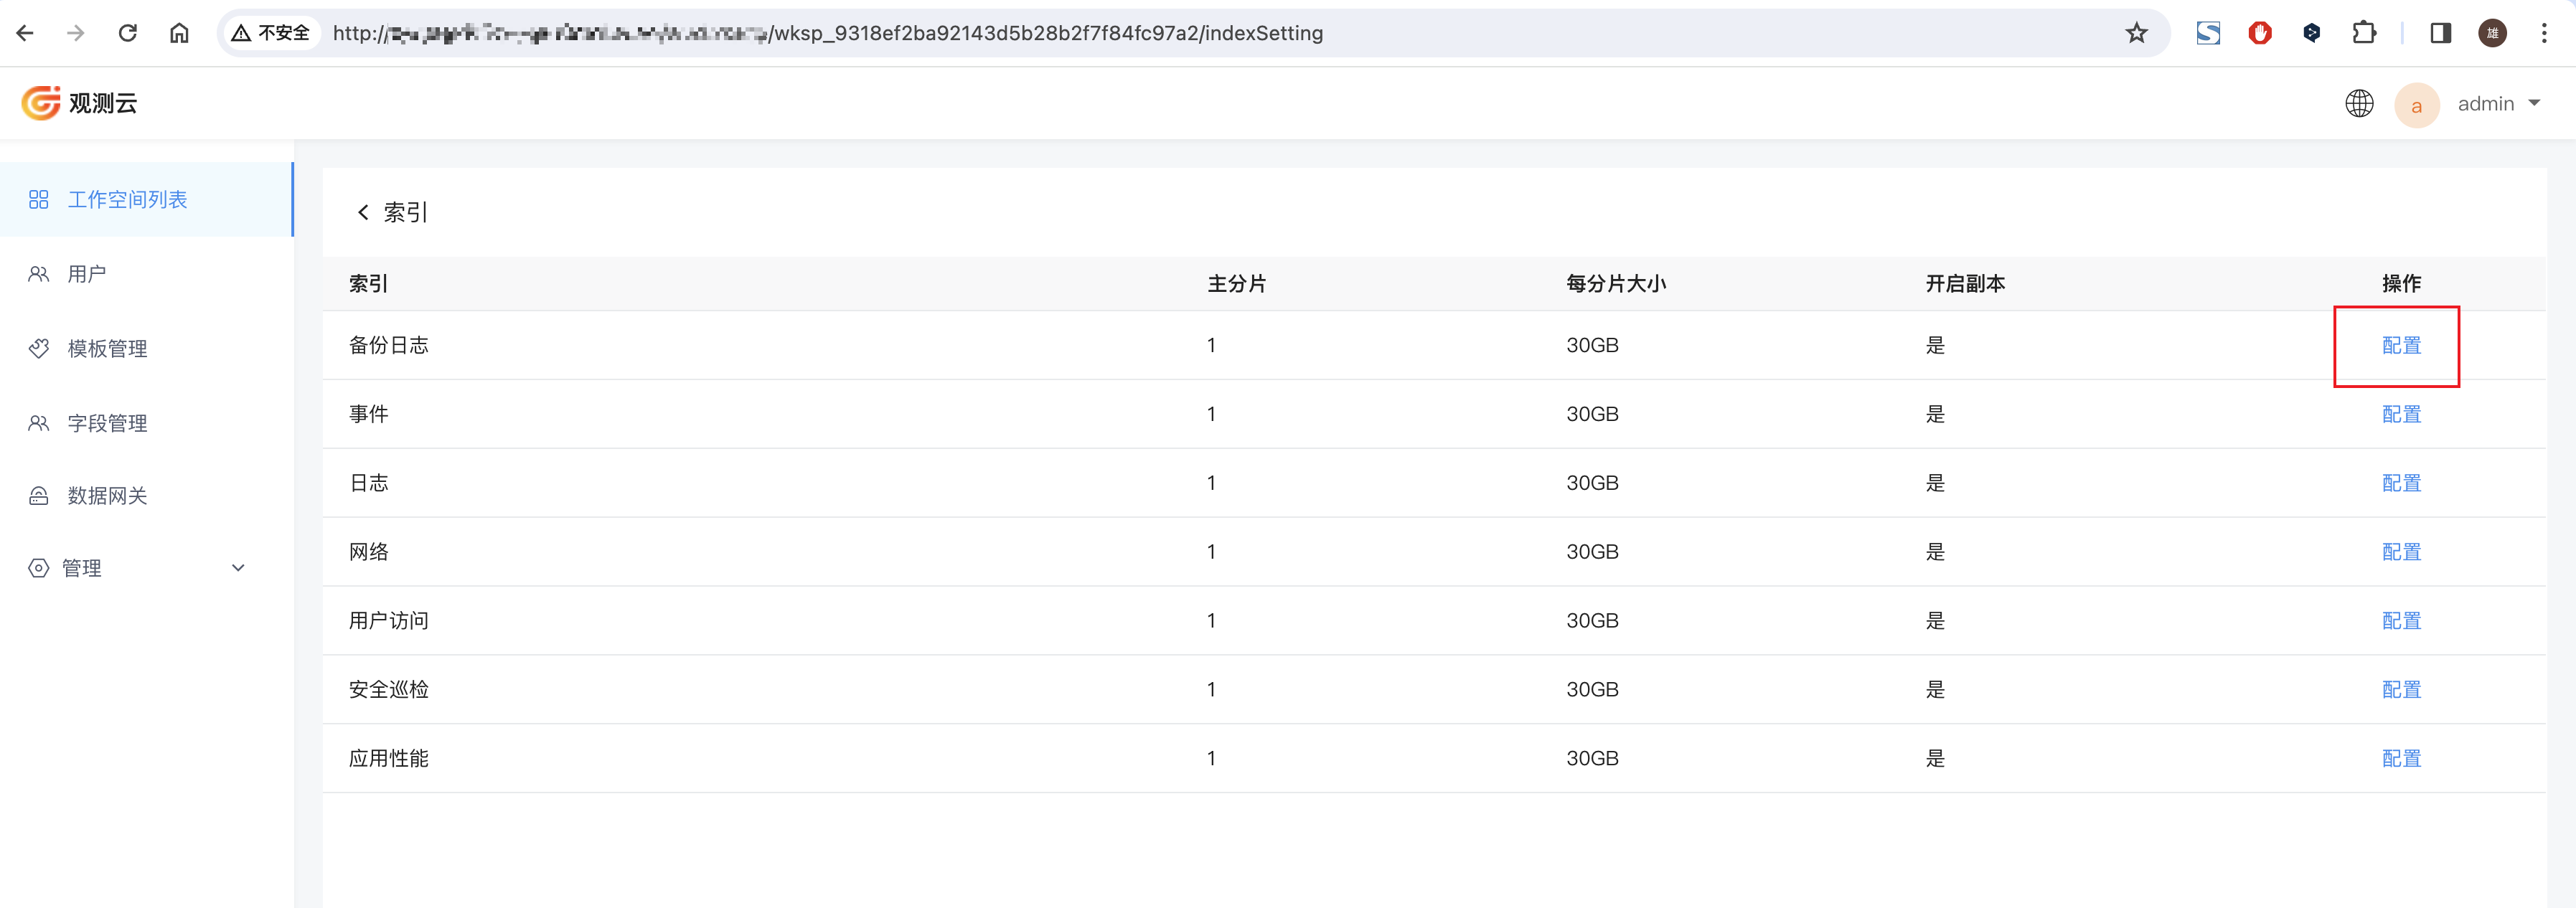Click the gear icon beside 管理
This screenshot has height=908, width=2576.
[39, 568]
